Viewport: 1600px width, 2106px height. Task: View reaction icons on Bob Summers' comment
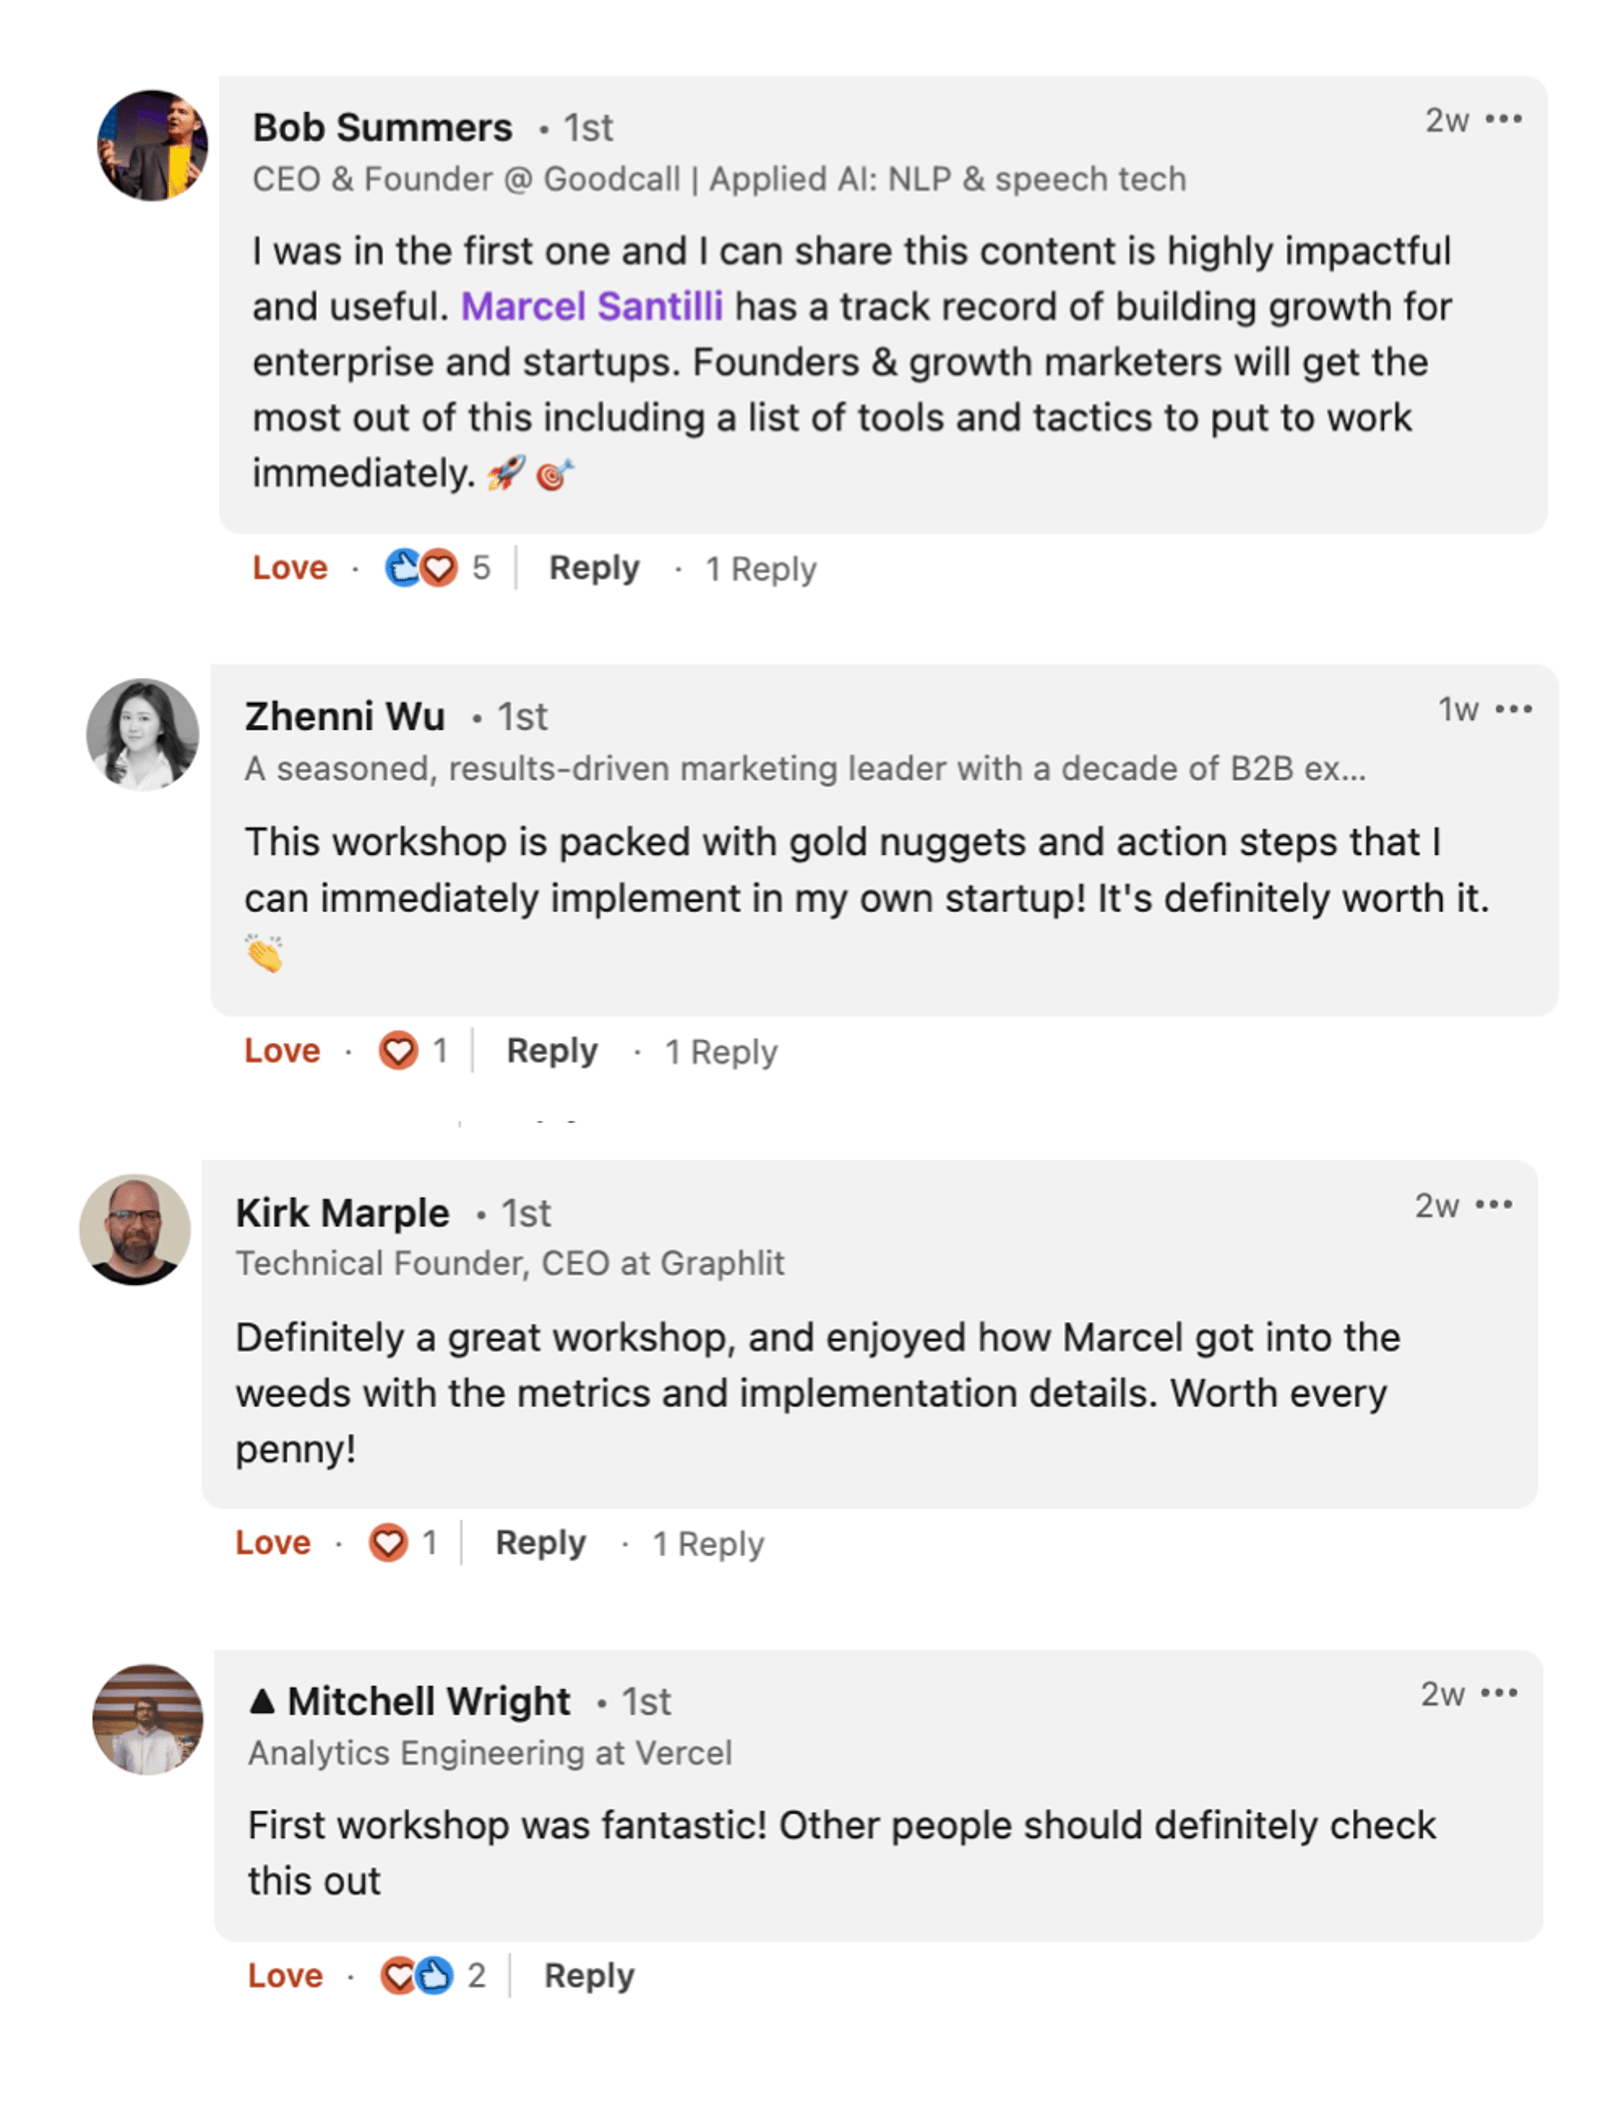coord(421,568)
